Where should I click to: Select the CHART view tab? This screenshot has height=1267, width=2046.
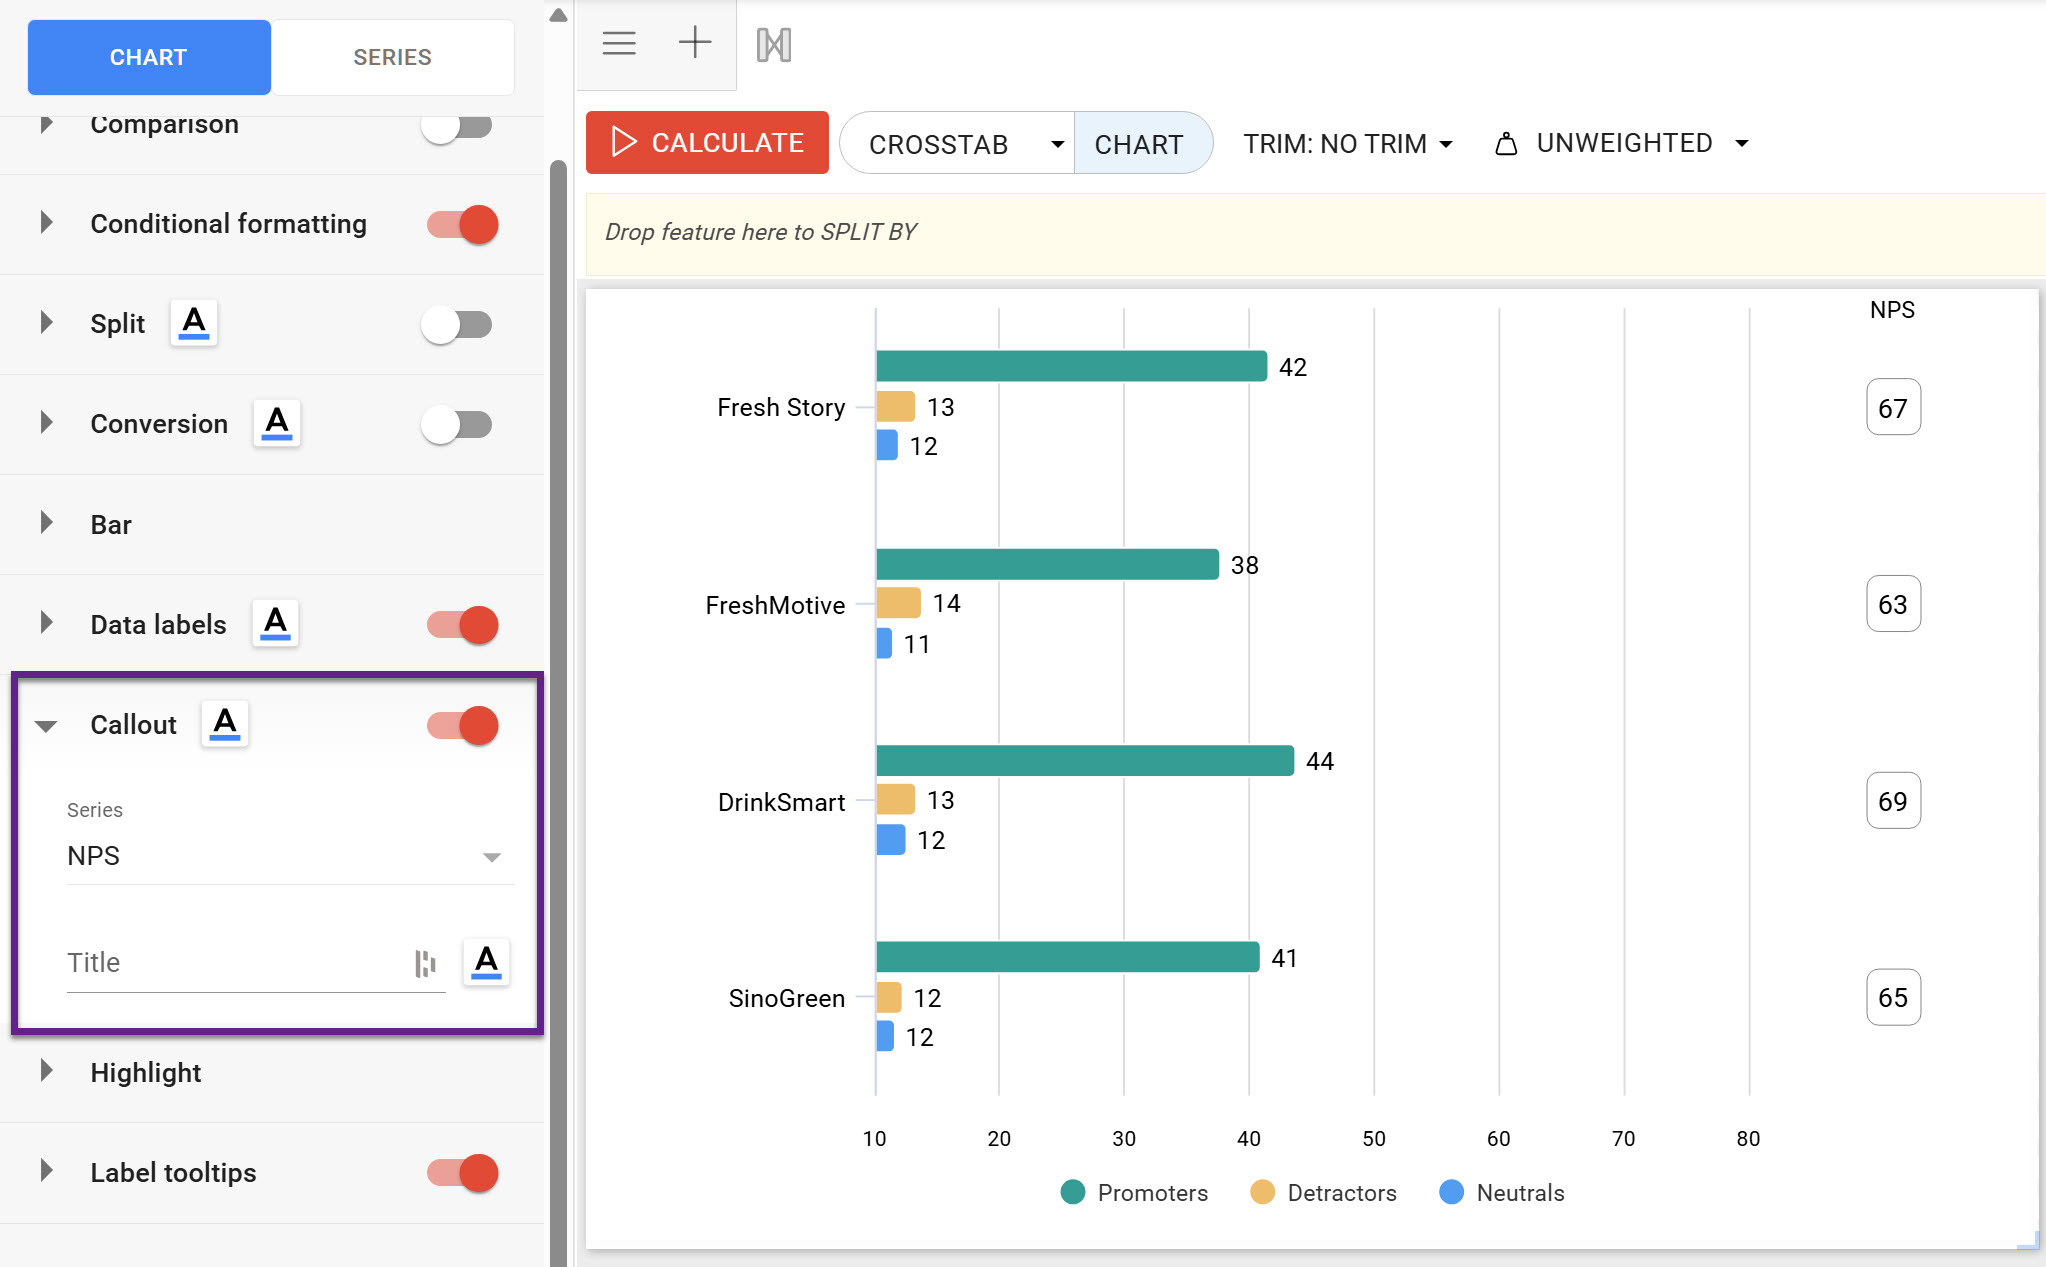[1139, 144]
